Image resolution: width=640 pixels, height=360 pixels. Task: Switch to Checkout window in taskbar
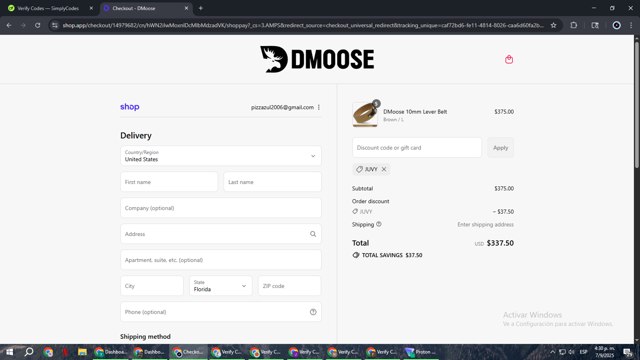188,352
